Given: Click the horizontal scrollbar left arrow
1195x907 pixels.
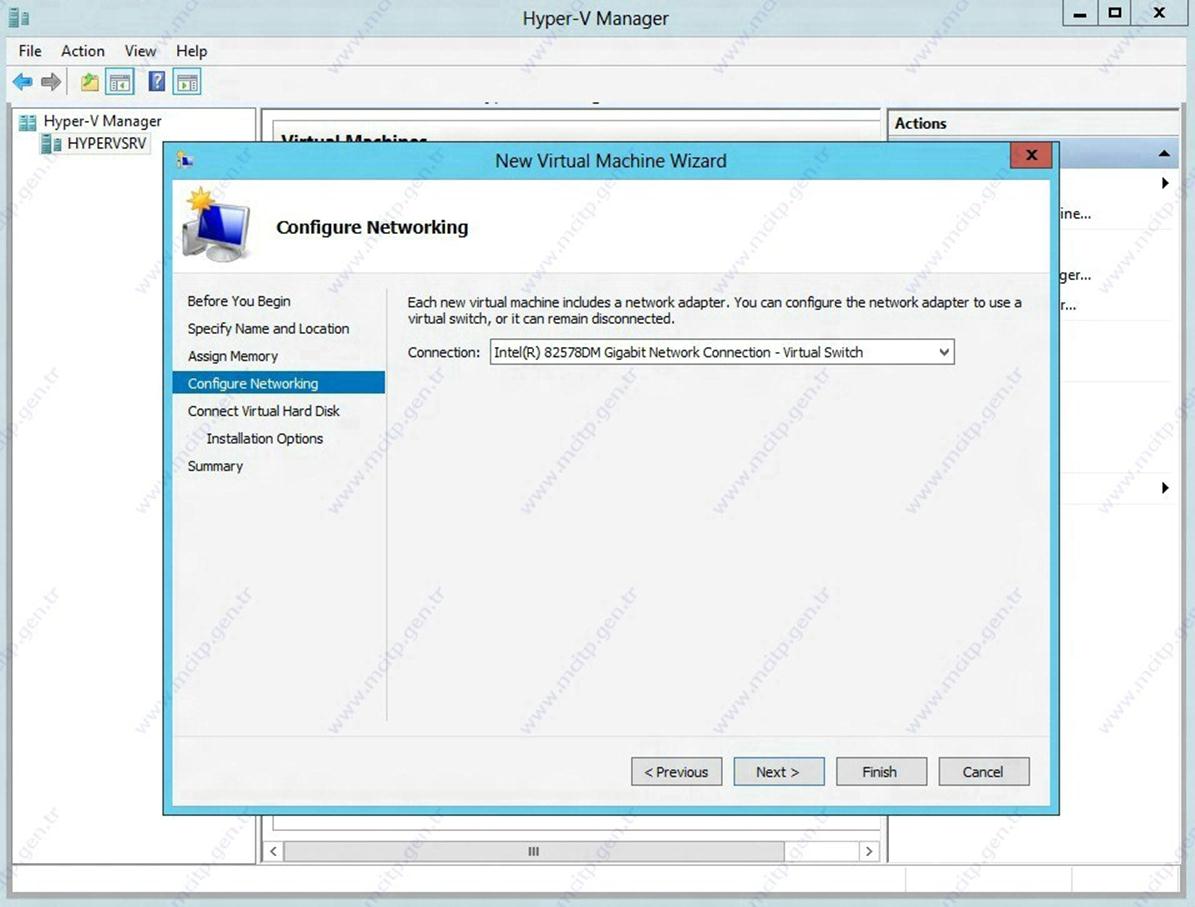Looking at the screenshot, I should (274, 851).
